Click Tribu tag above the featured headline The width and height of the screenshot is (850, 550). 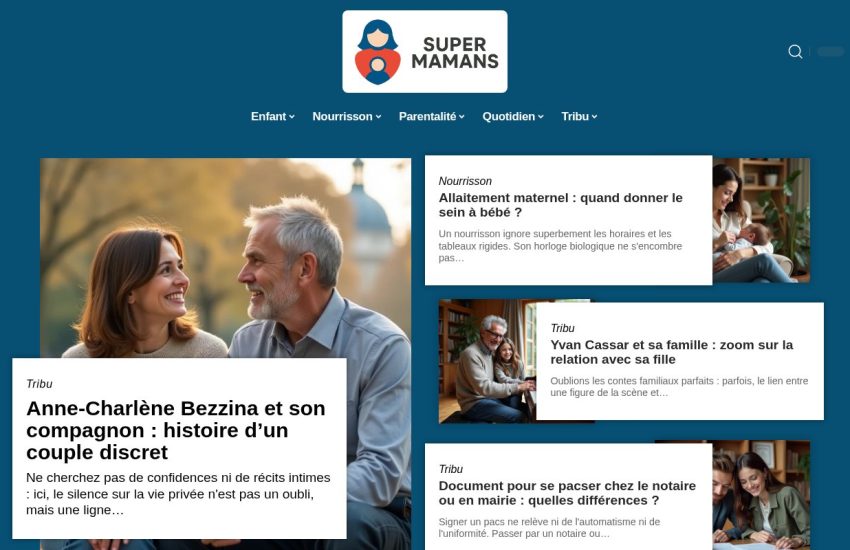coord(39,384)
